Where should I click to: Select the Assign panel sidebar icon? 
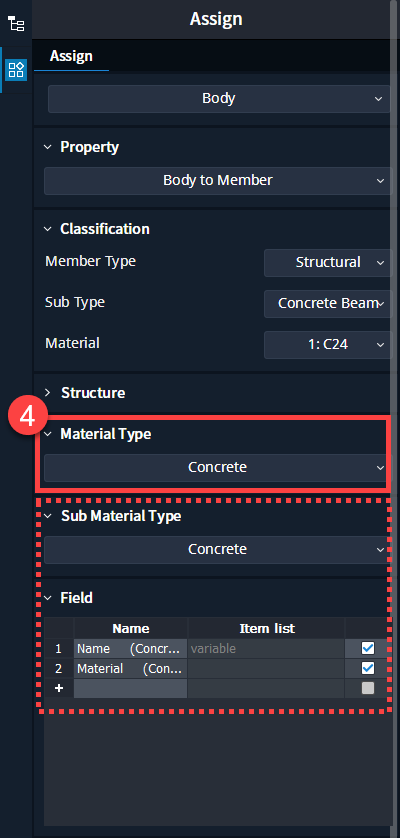pos(16,70)
